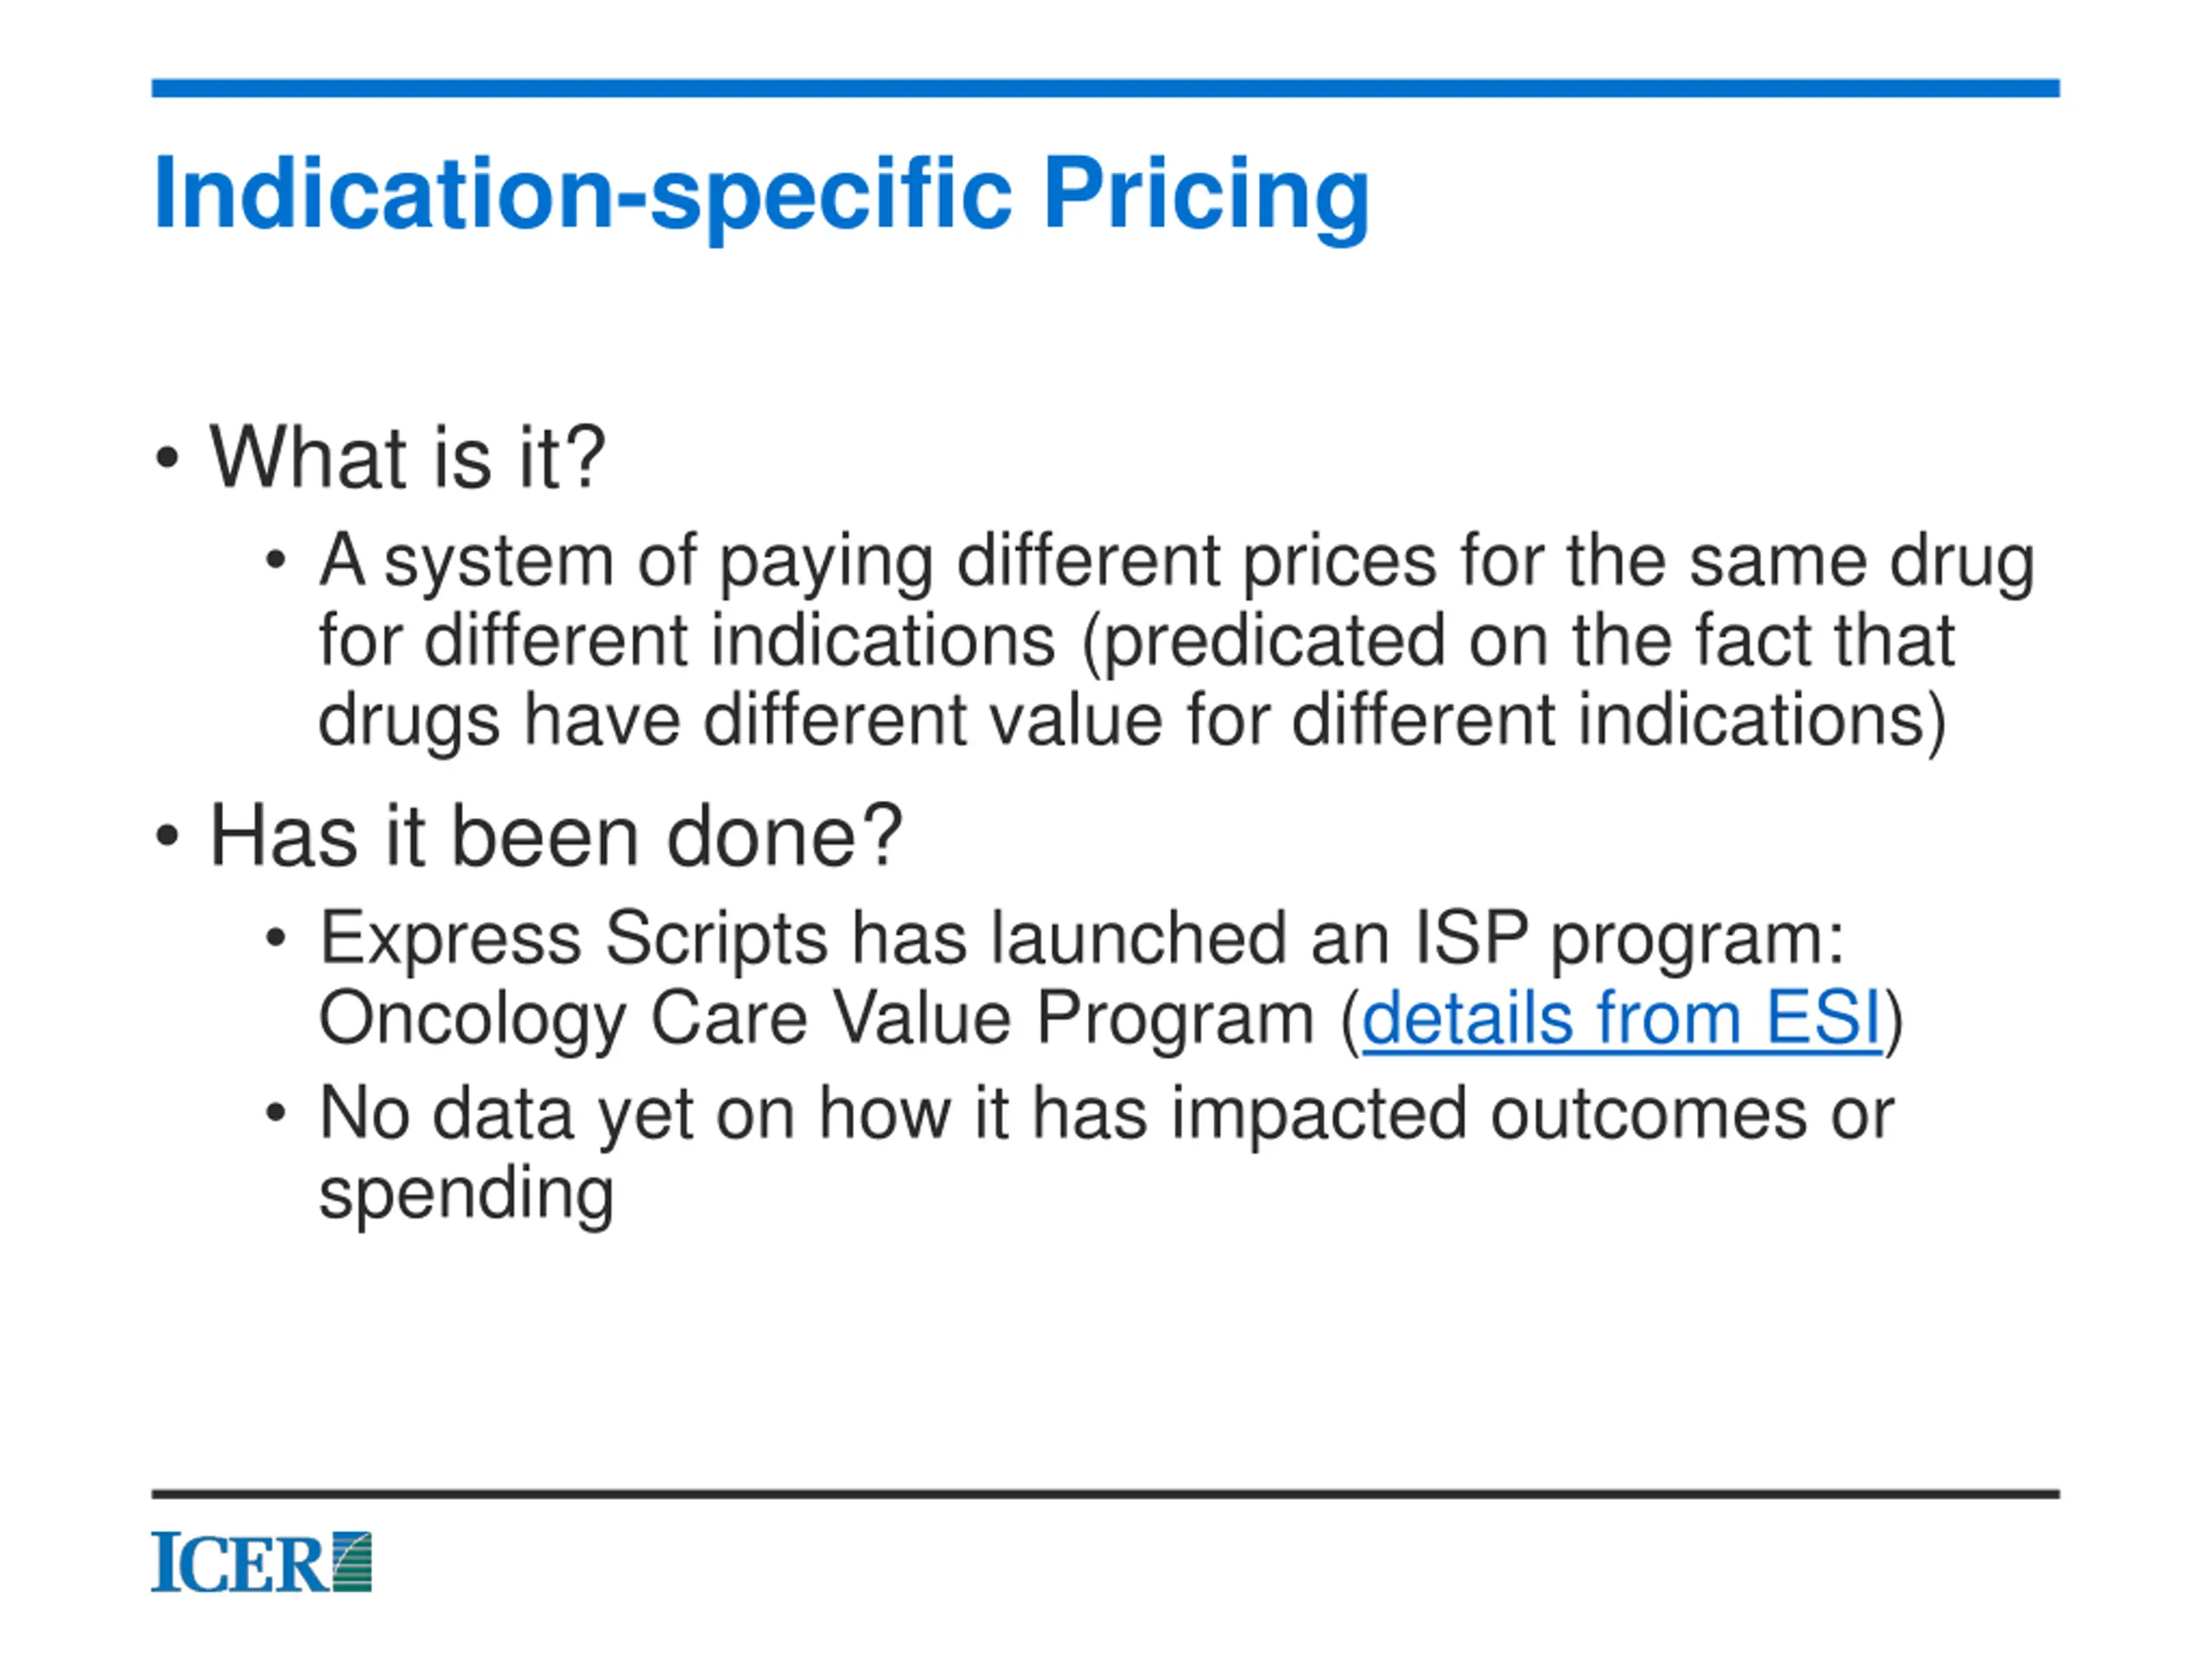Select the 'Indication-specific Pricing' title
The image size is (2212, 1659).
click(x=761, y=196)
